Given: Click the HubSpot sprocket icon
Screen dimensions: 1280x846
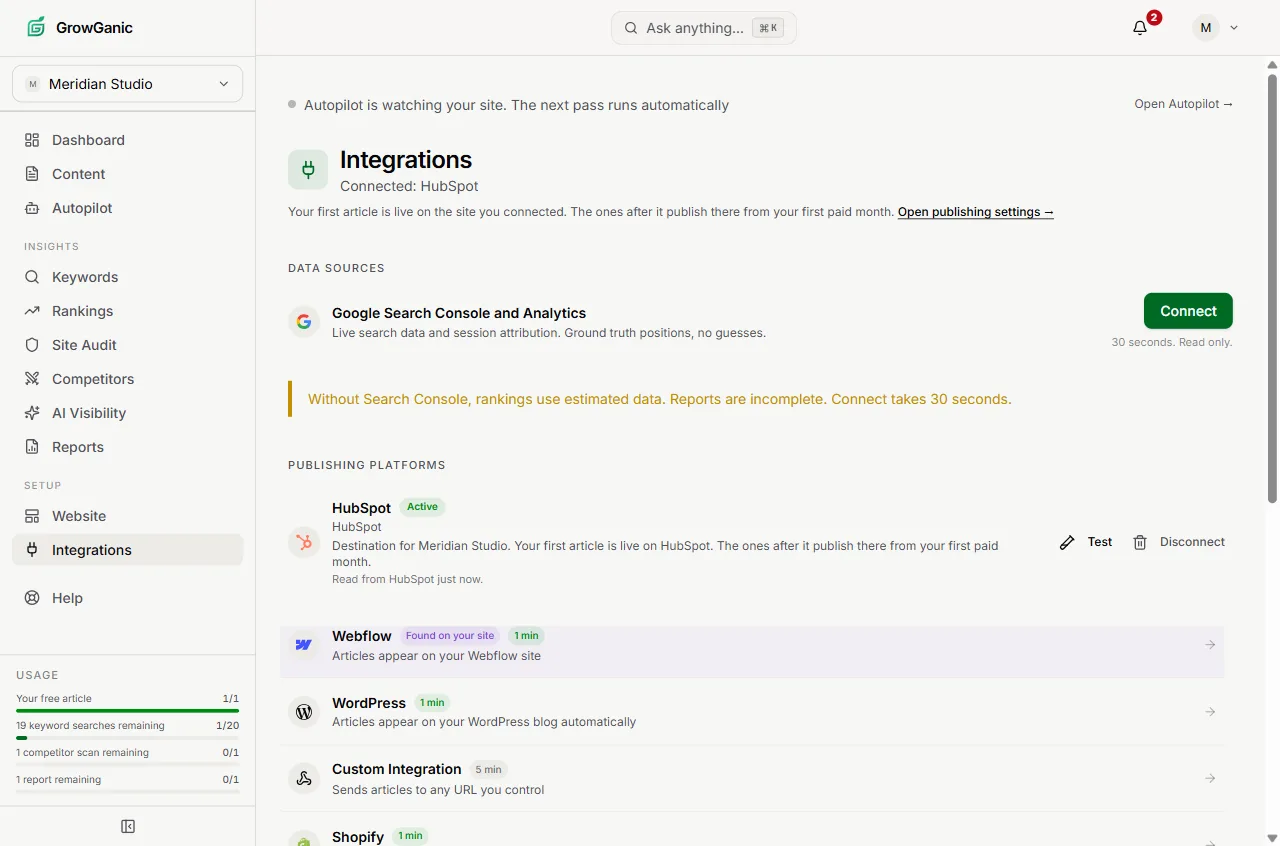Looking at the screenshot, I should coord(304,542).
